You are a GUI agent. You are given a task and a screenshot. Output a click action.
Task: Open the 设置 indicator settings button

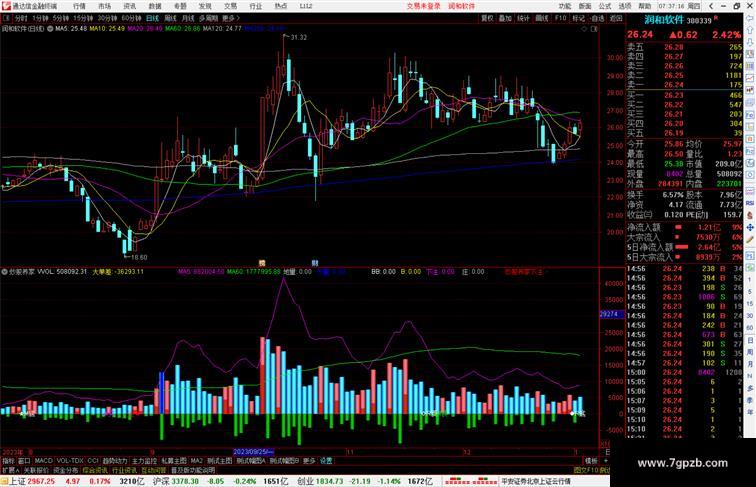point(326,461)
